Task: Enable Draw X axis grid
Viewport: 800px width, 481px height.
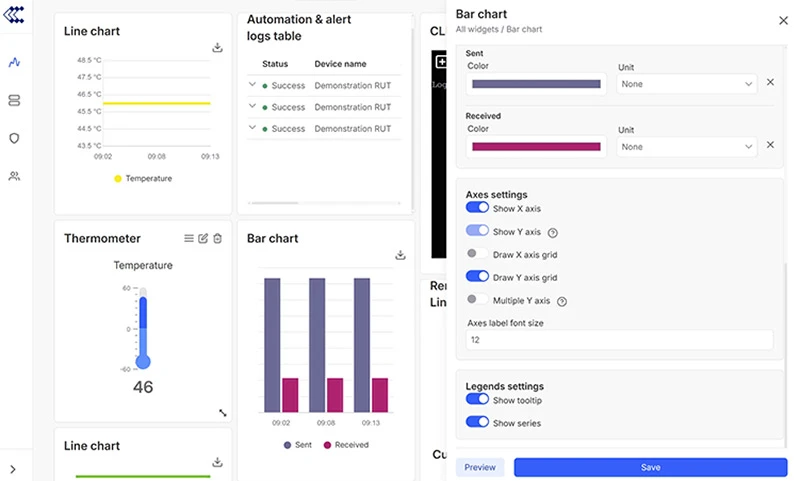Action: coord(477,254)
